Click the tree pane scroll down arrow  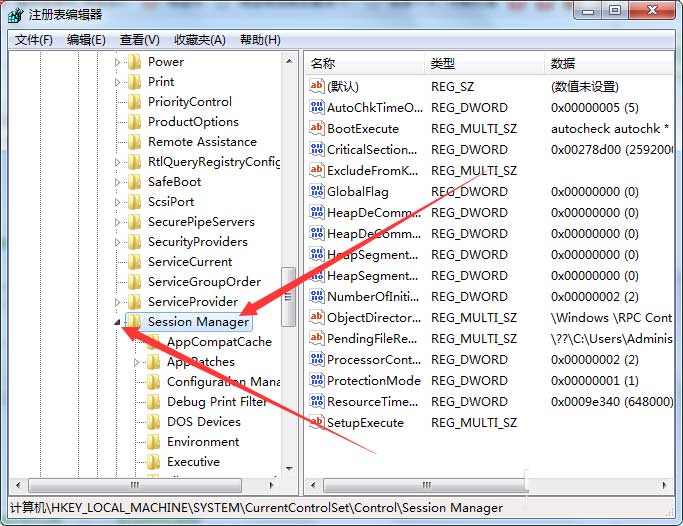[x=289, y=469]
